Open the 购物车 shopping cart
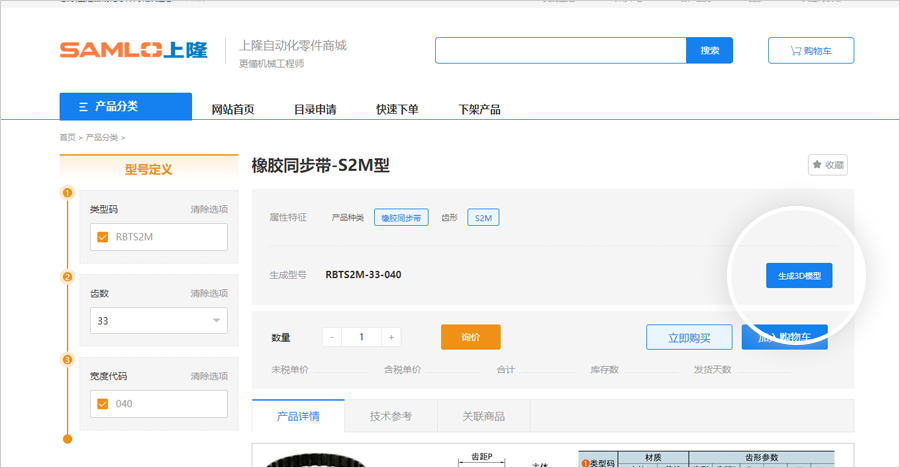900x468 pixels. [x=810, y=51]
